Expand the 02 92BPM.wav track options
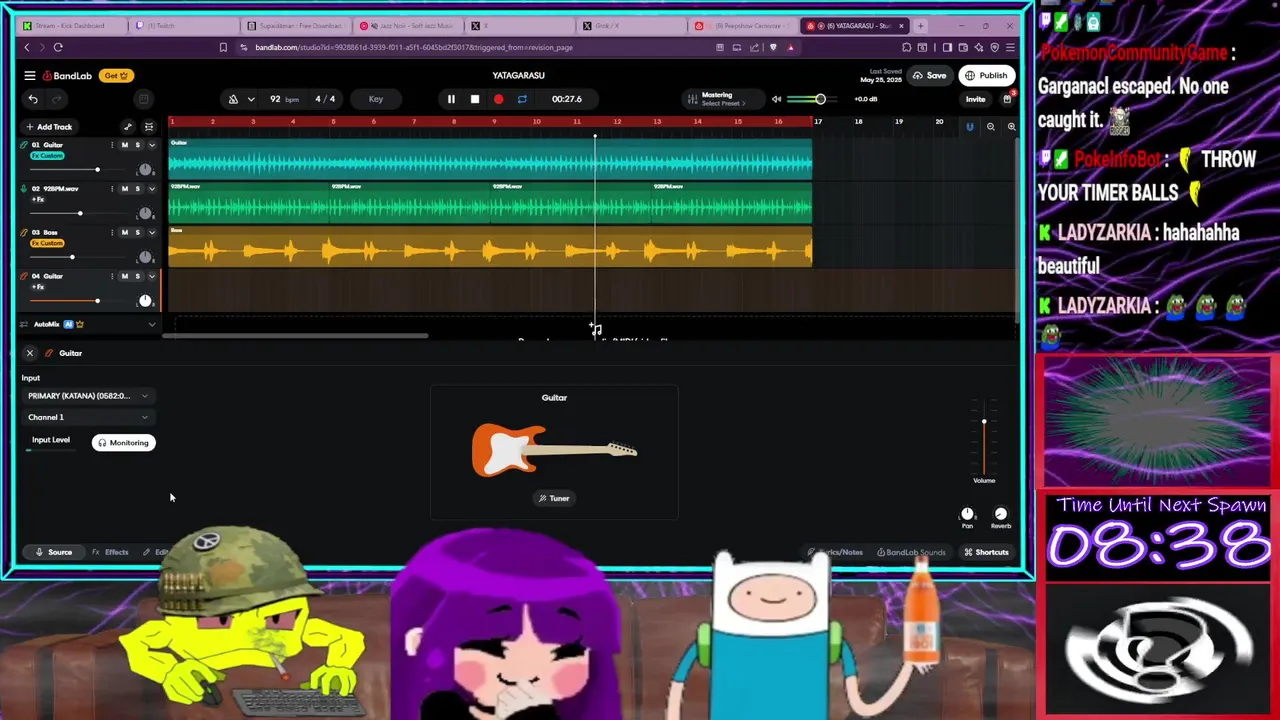Image resolution: width=1280 pixels, height=720 pixels. point(152,188)
